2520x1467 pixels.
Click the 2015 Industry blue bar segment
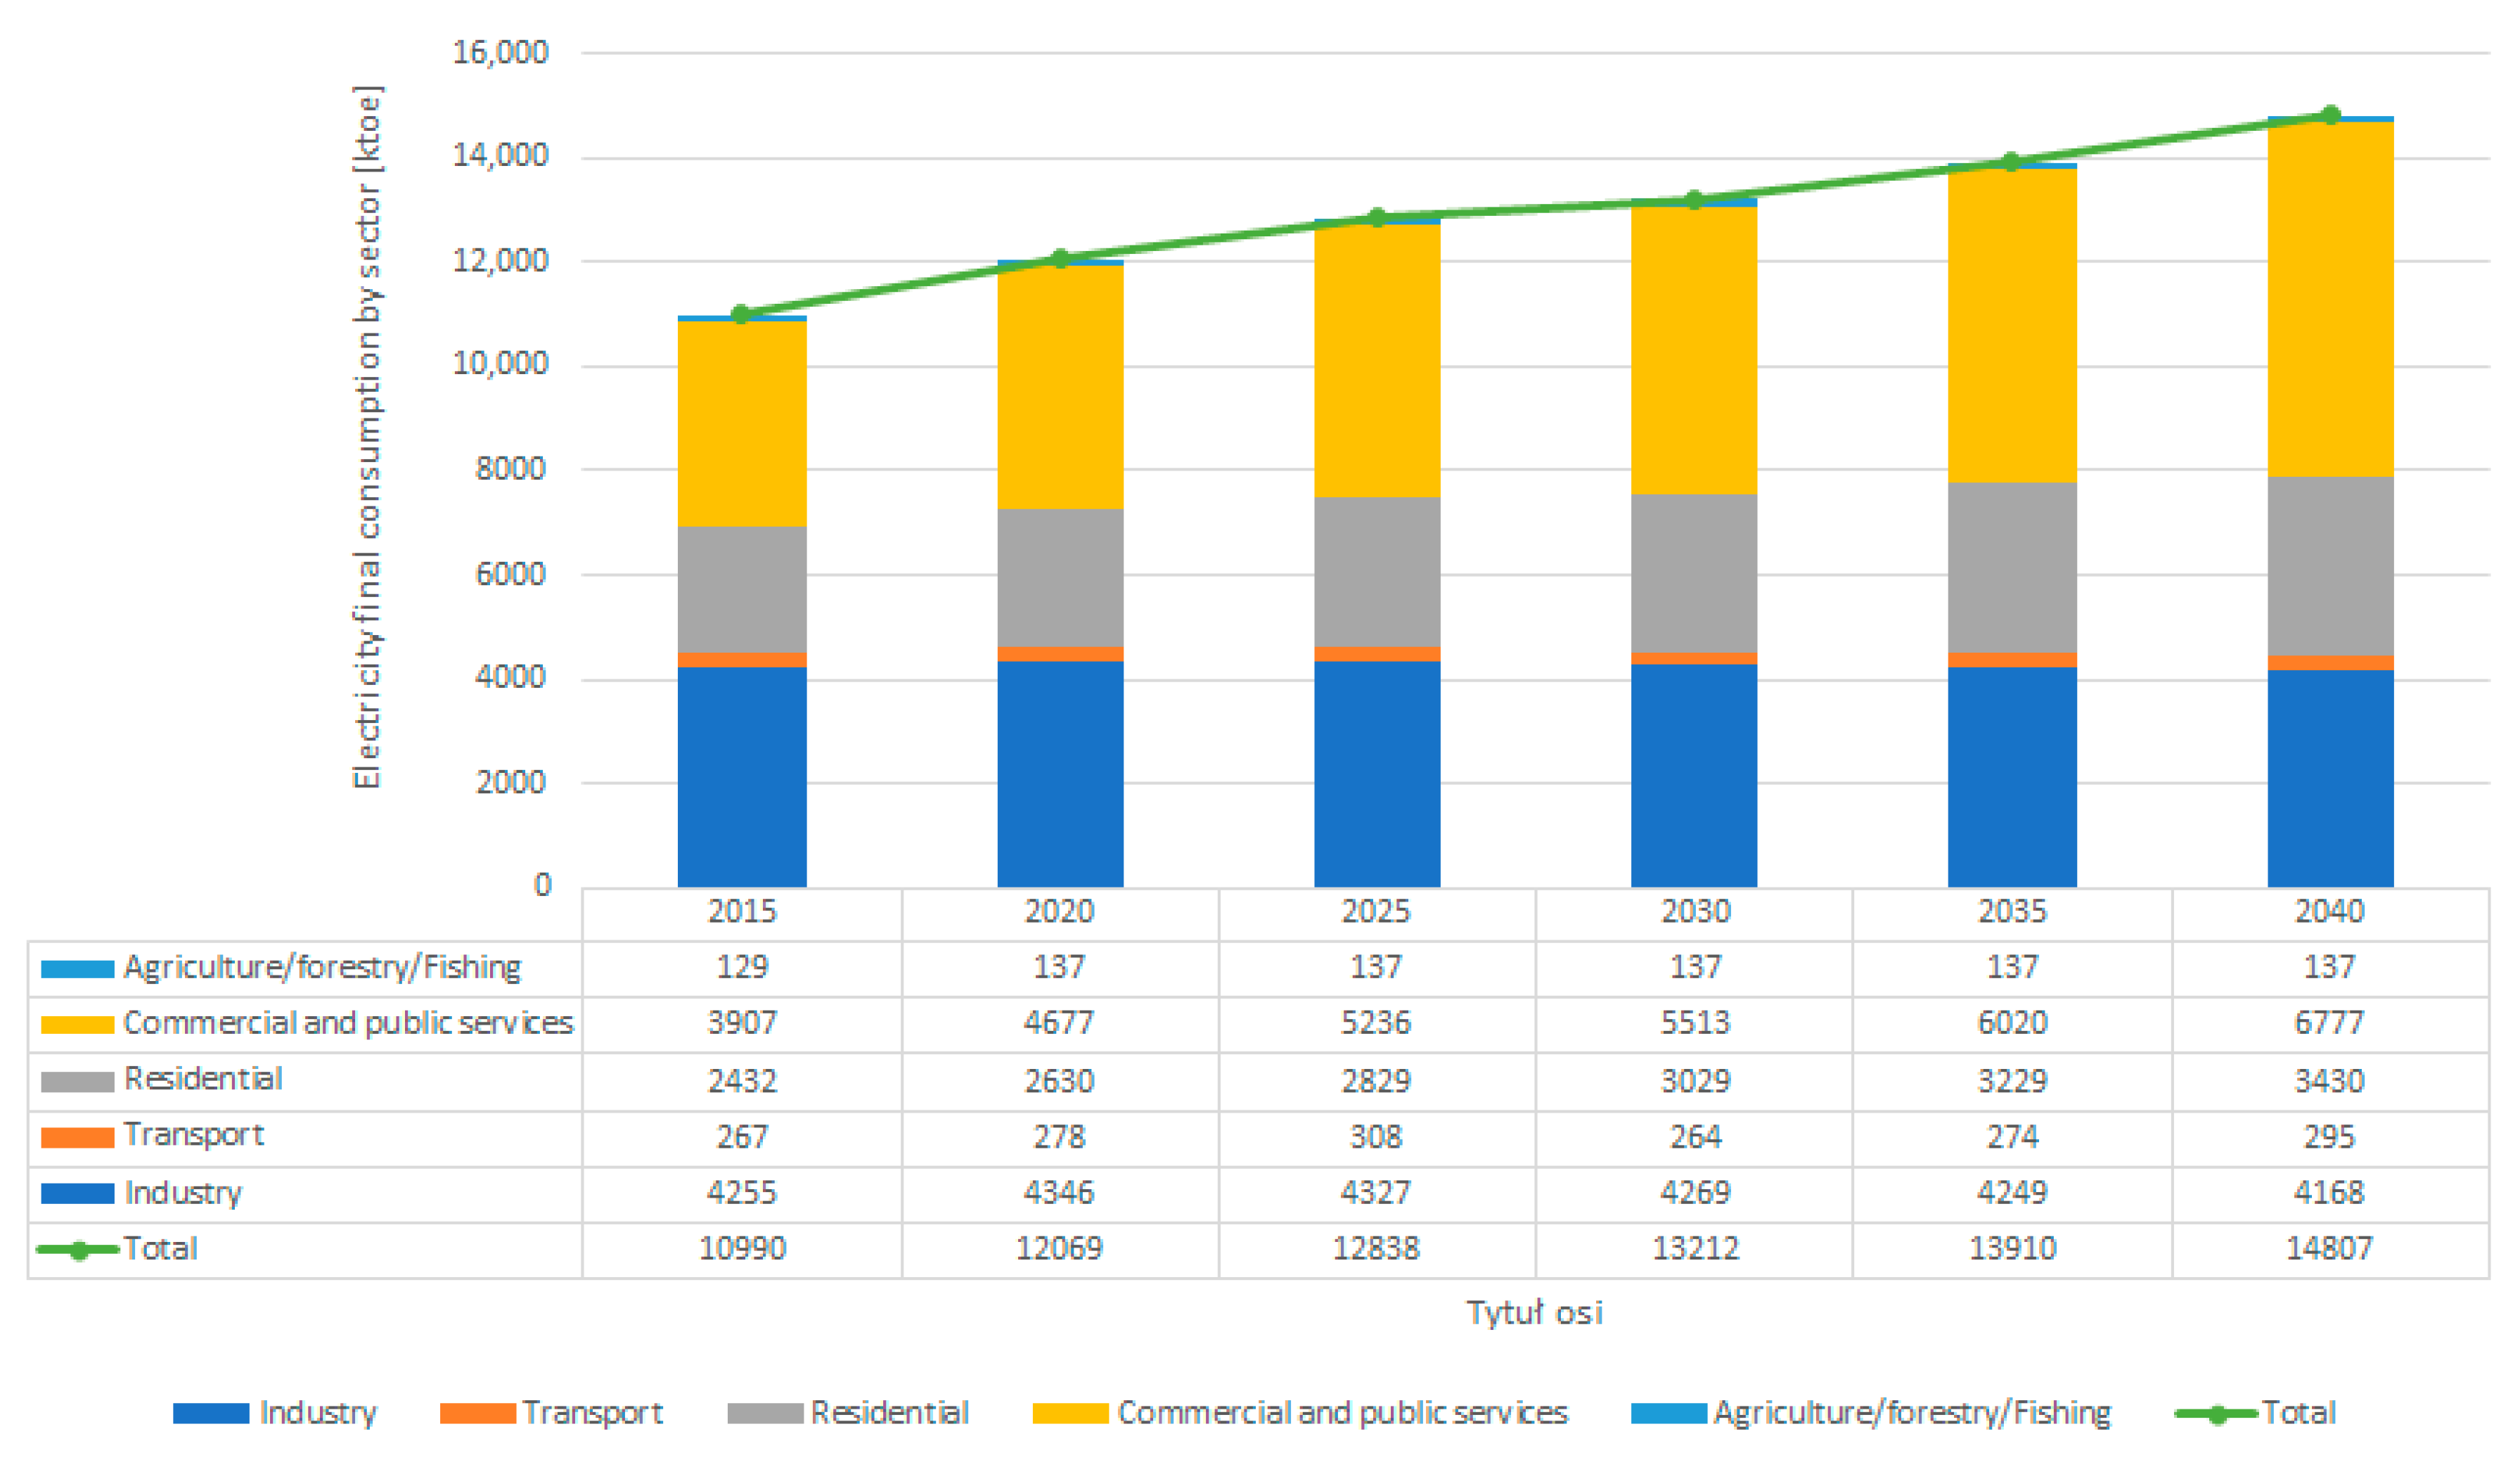click(741, 776)
